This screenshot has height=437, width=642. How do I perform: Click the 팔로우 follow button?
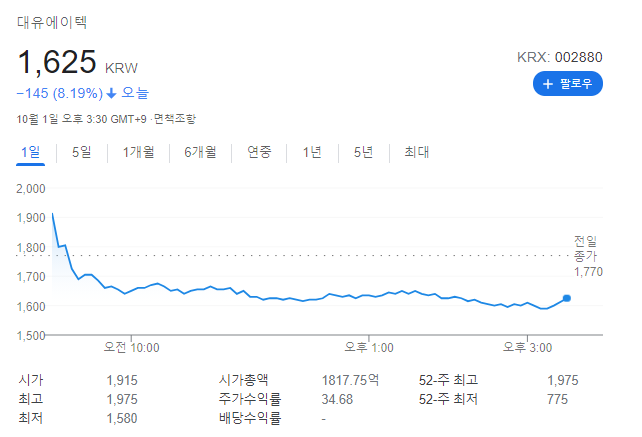[x=567, y=84]
